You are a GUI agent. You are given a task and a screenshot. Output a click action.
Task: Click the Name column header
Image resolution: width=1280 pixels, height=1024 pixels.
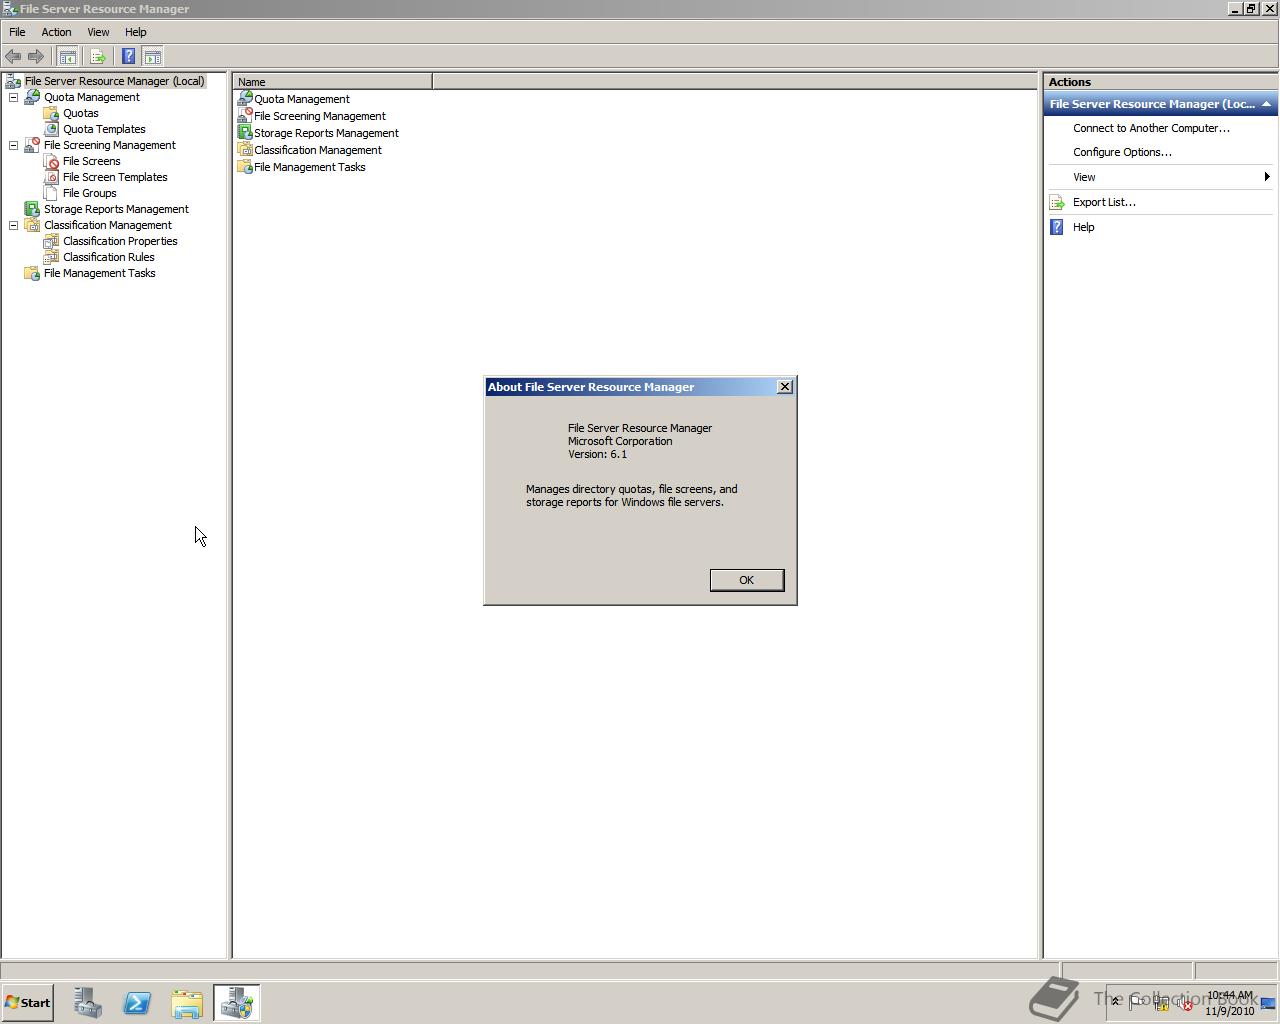pyautogui.click(x=332, y=82)
